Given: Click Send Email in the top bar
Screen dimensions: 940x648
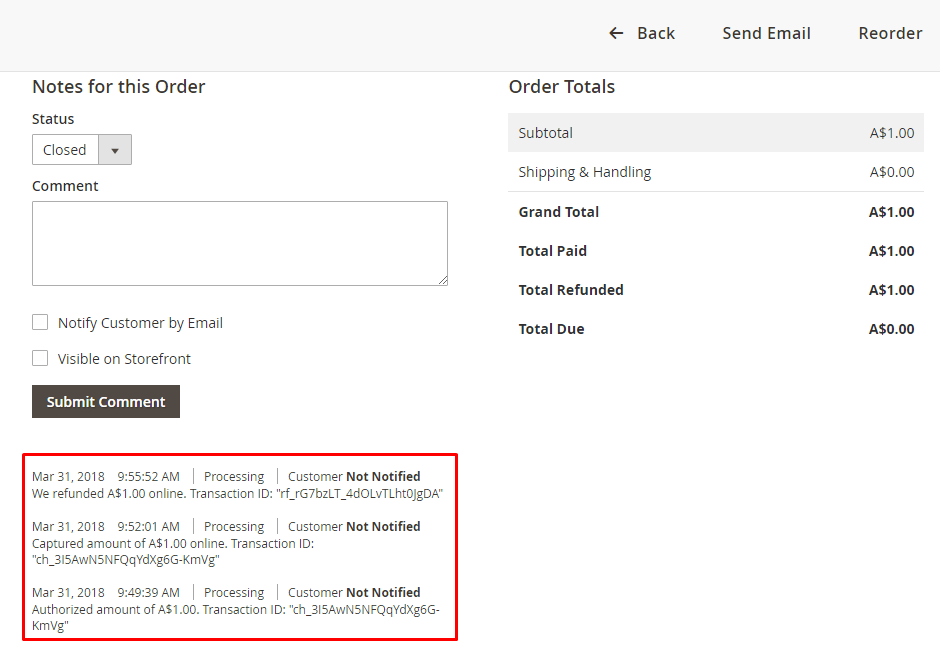Looking at the screenshot, I should click(766, 33).
